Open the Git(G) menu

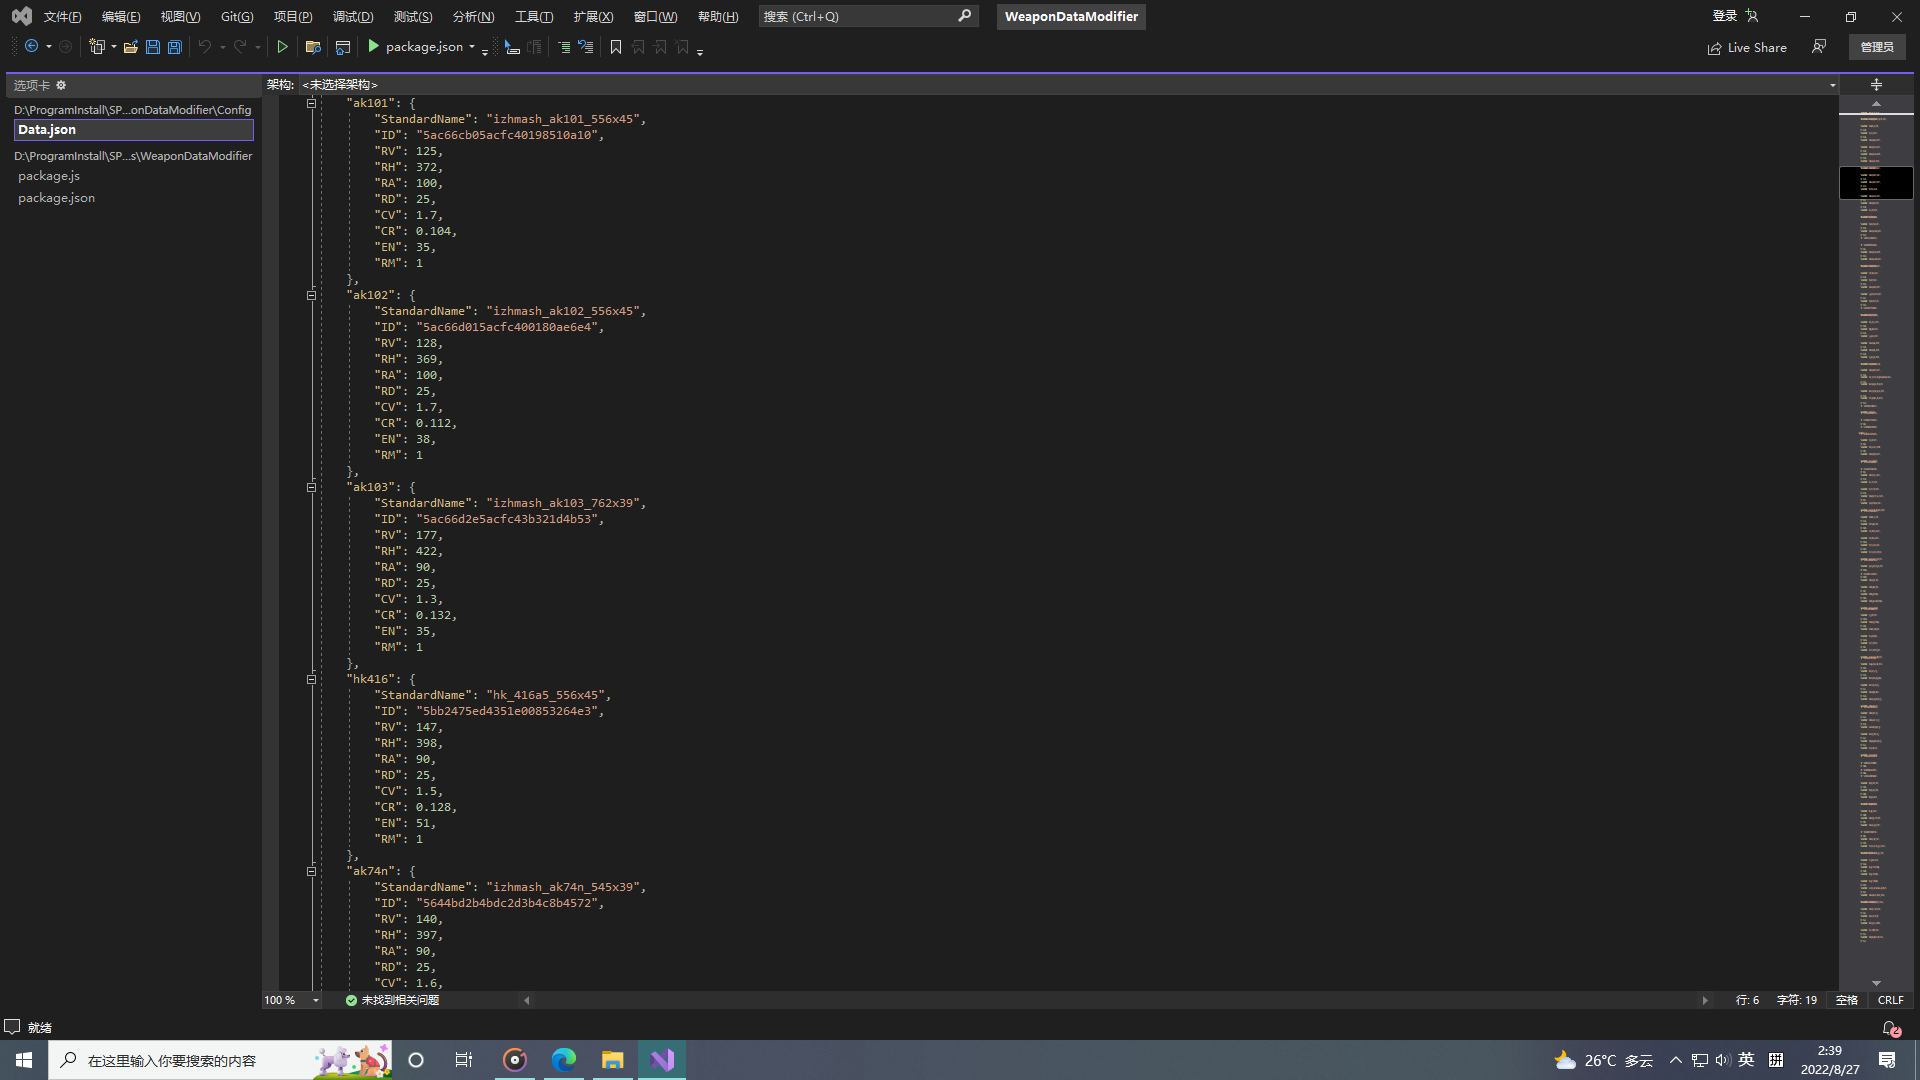[x=236, y=16]
